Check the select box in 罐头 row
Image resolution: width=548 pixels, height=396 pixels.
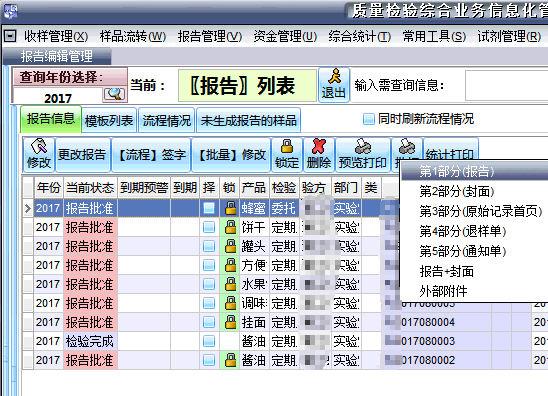pyautogui.click(x=209, y=246)
